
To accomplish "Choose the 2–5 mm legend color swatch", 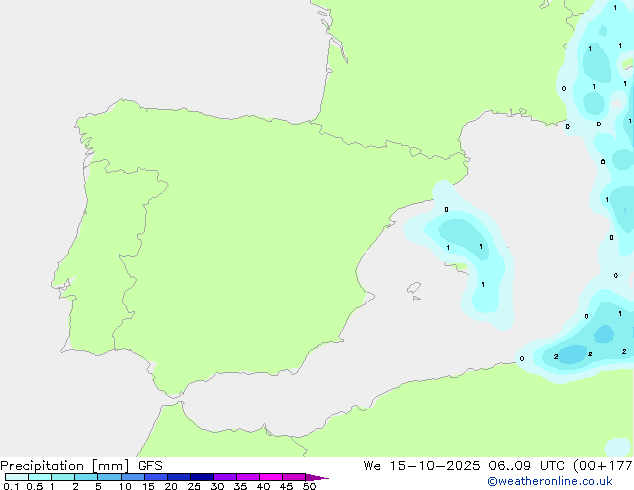I will coord(86,477).
